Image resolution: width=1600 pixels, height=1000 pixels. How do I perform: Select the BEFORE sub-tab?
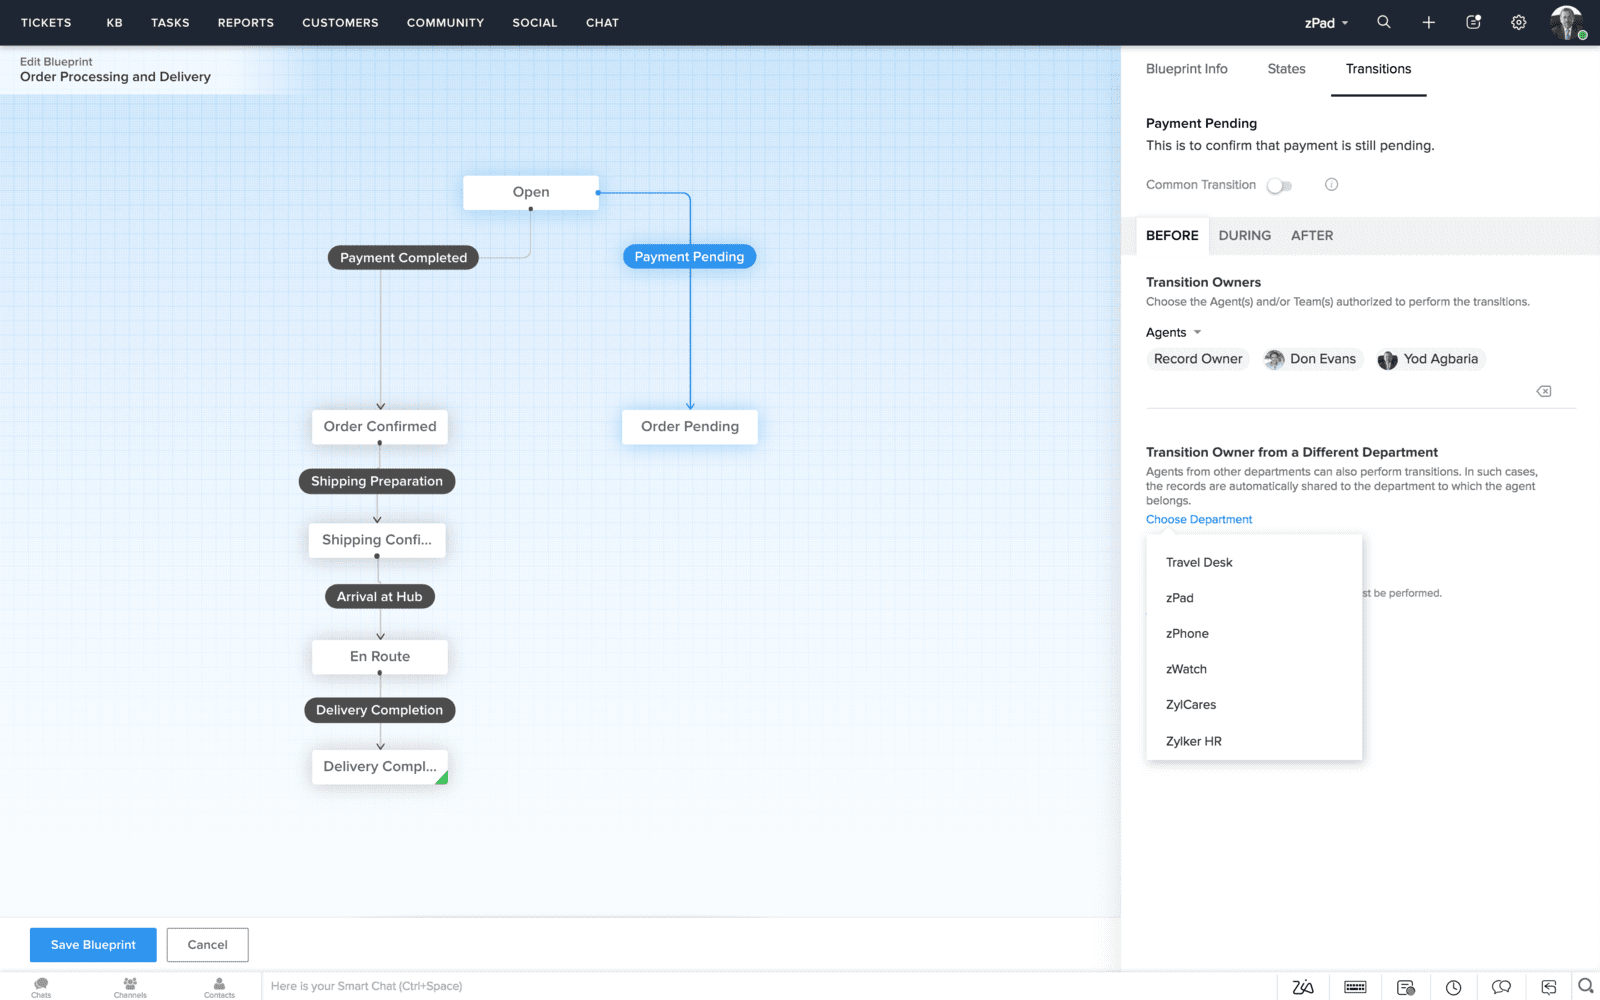(1172, 236)
